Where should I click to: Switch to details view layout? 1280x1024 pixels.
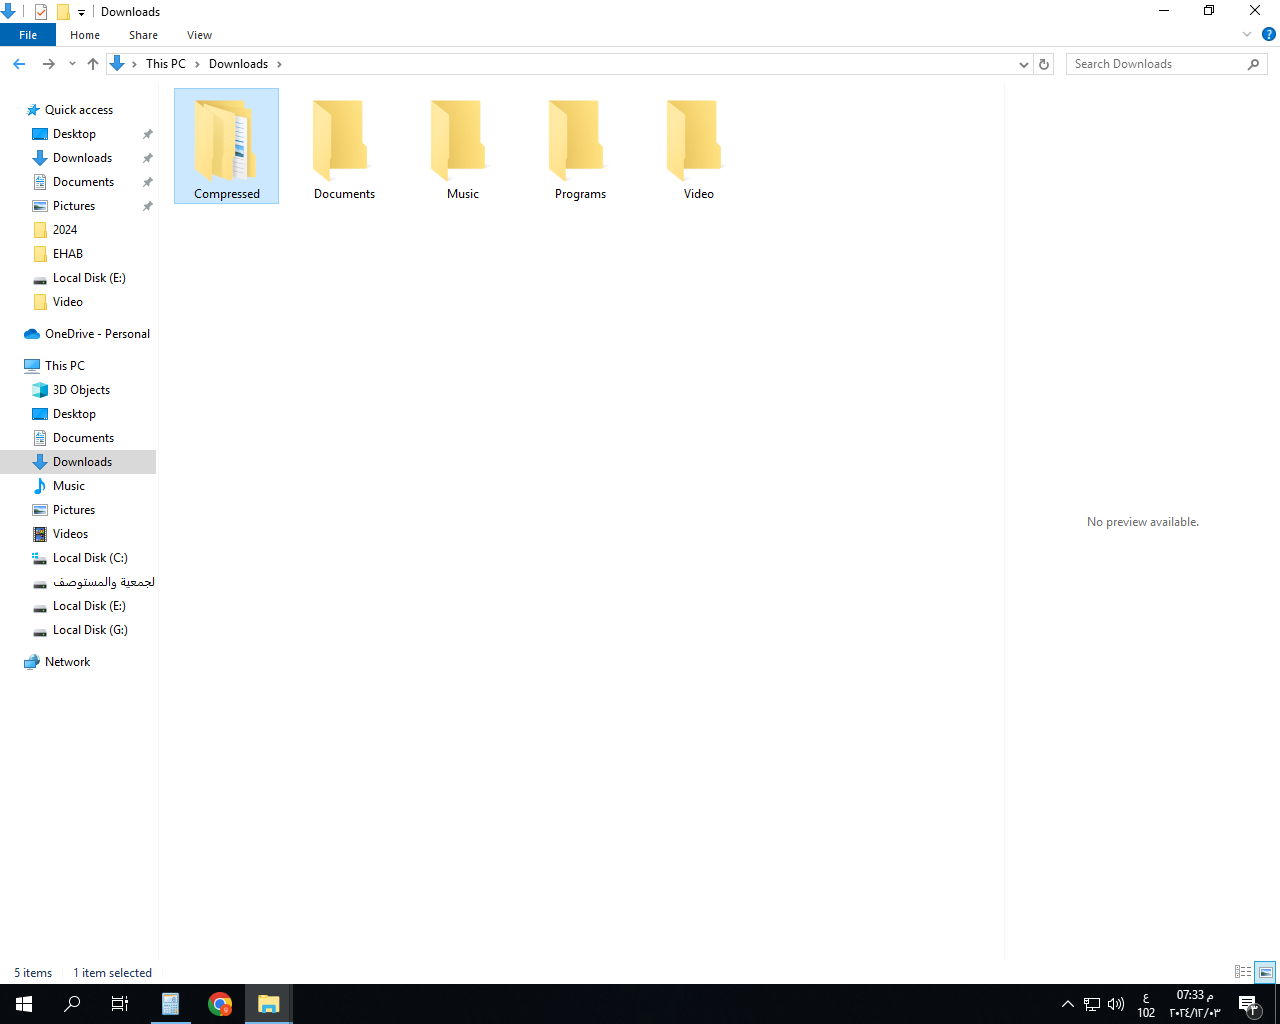[x=1243, y=972]
